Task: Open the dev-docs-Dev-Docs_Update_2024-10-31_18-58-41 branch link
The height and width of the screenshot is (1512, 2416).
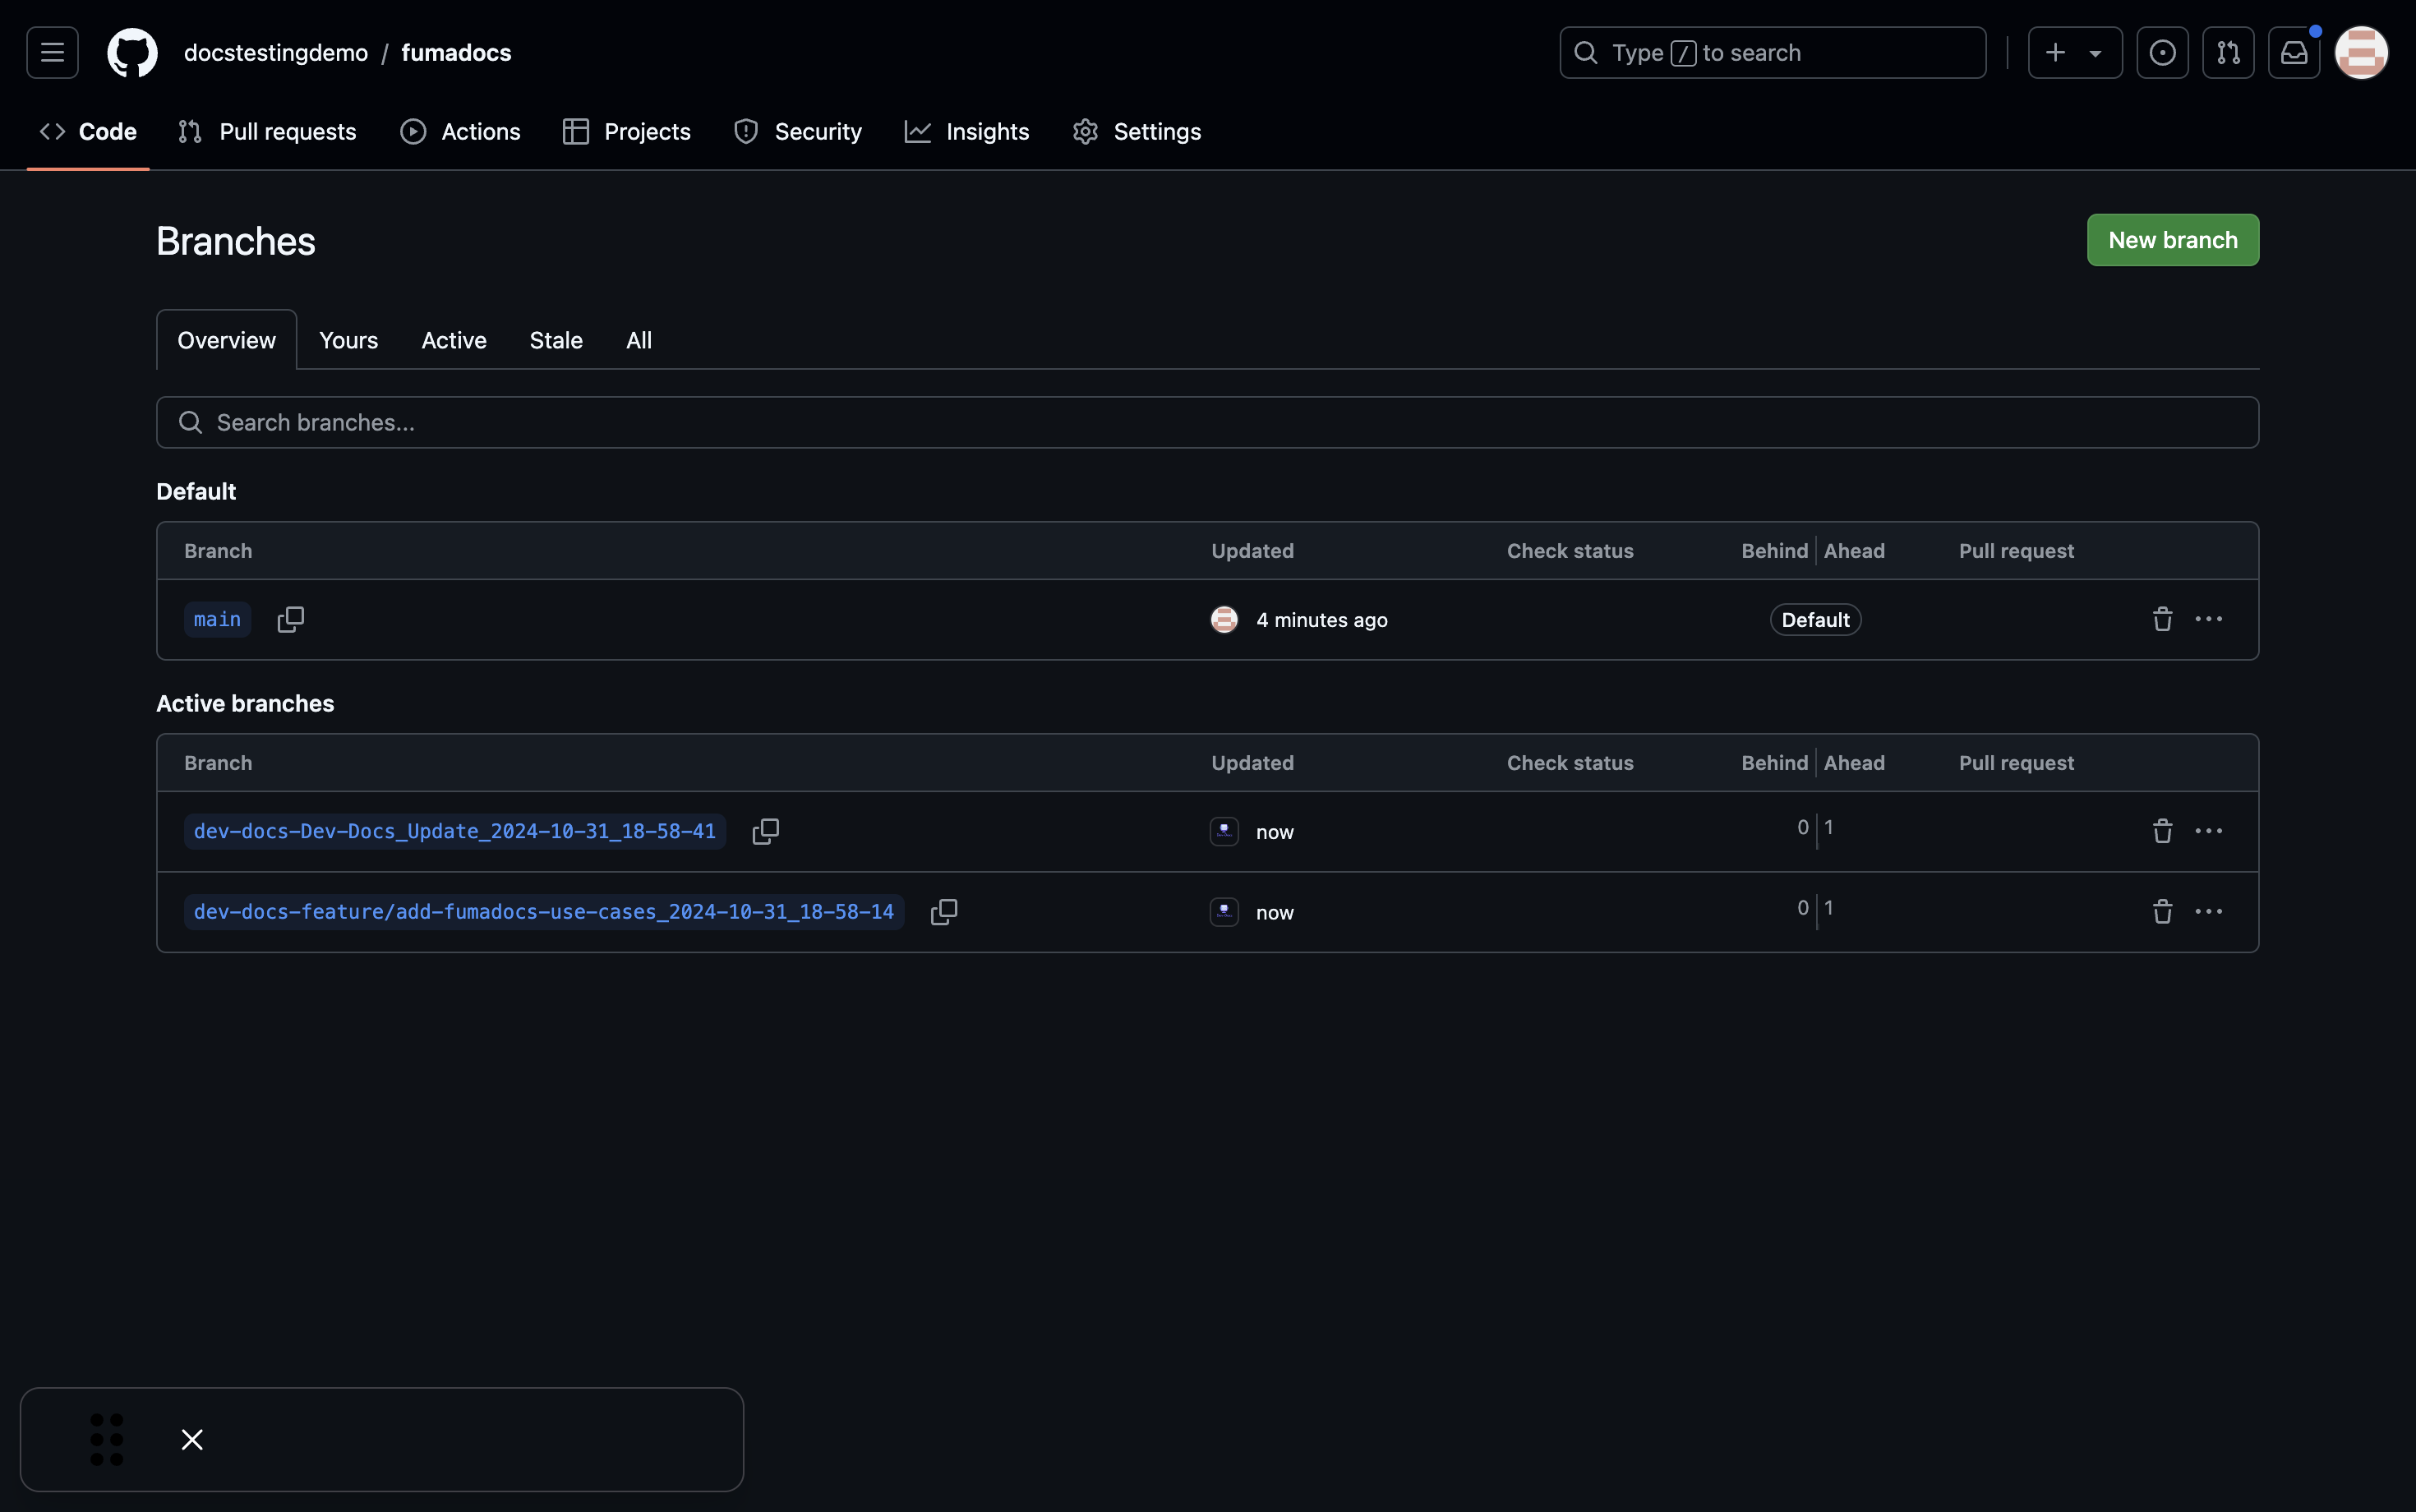Action: [x=454, y=832]
